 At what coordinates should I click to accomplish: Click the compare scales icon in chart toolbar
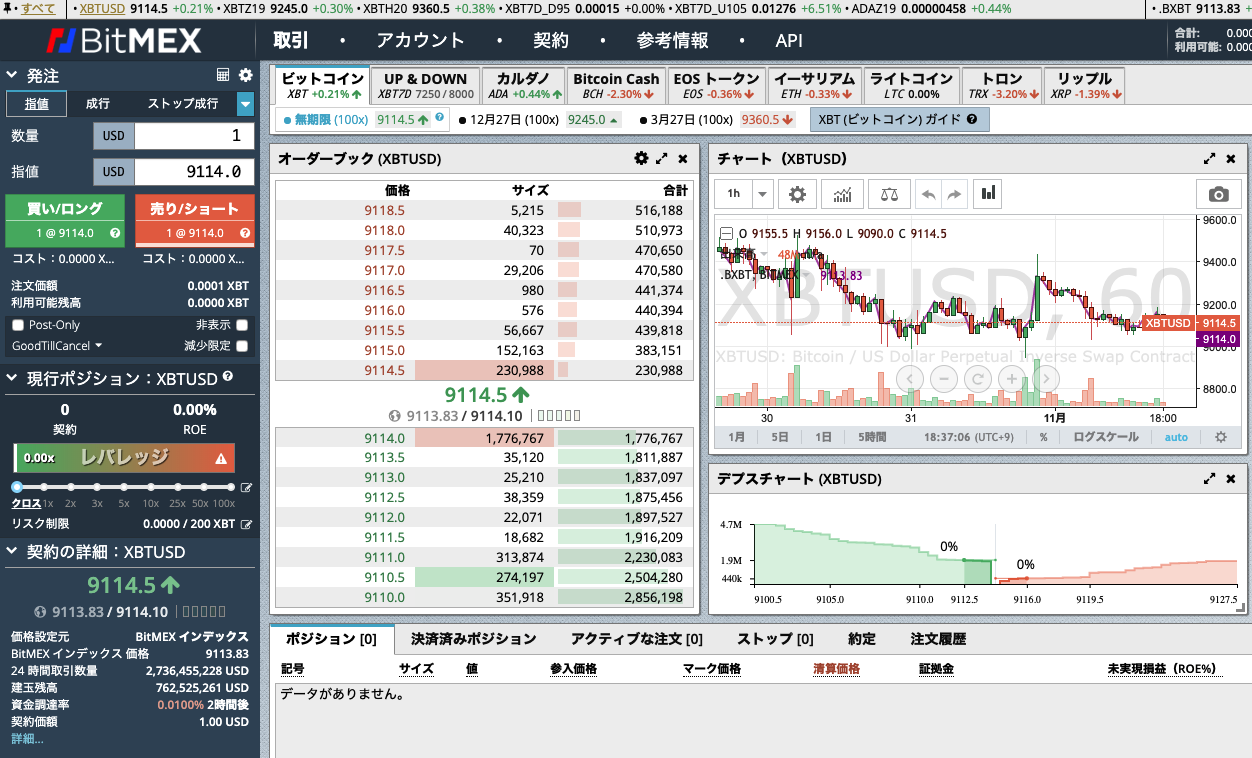click(889, 194)
